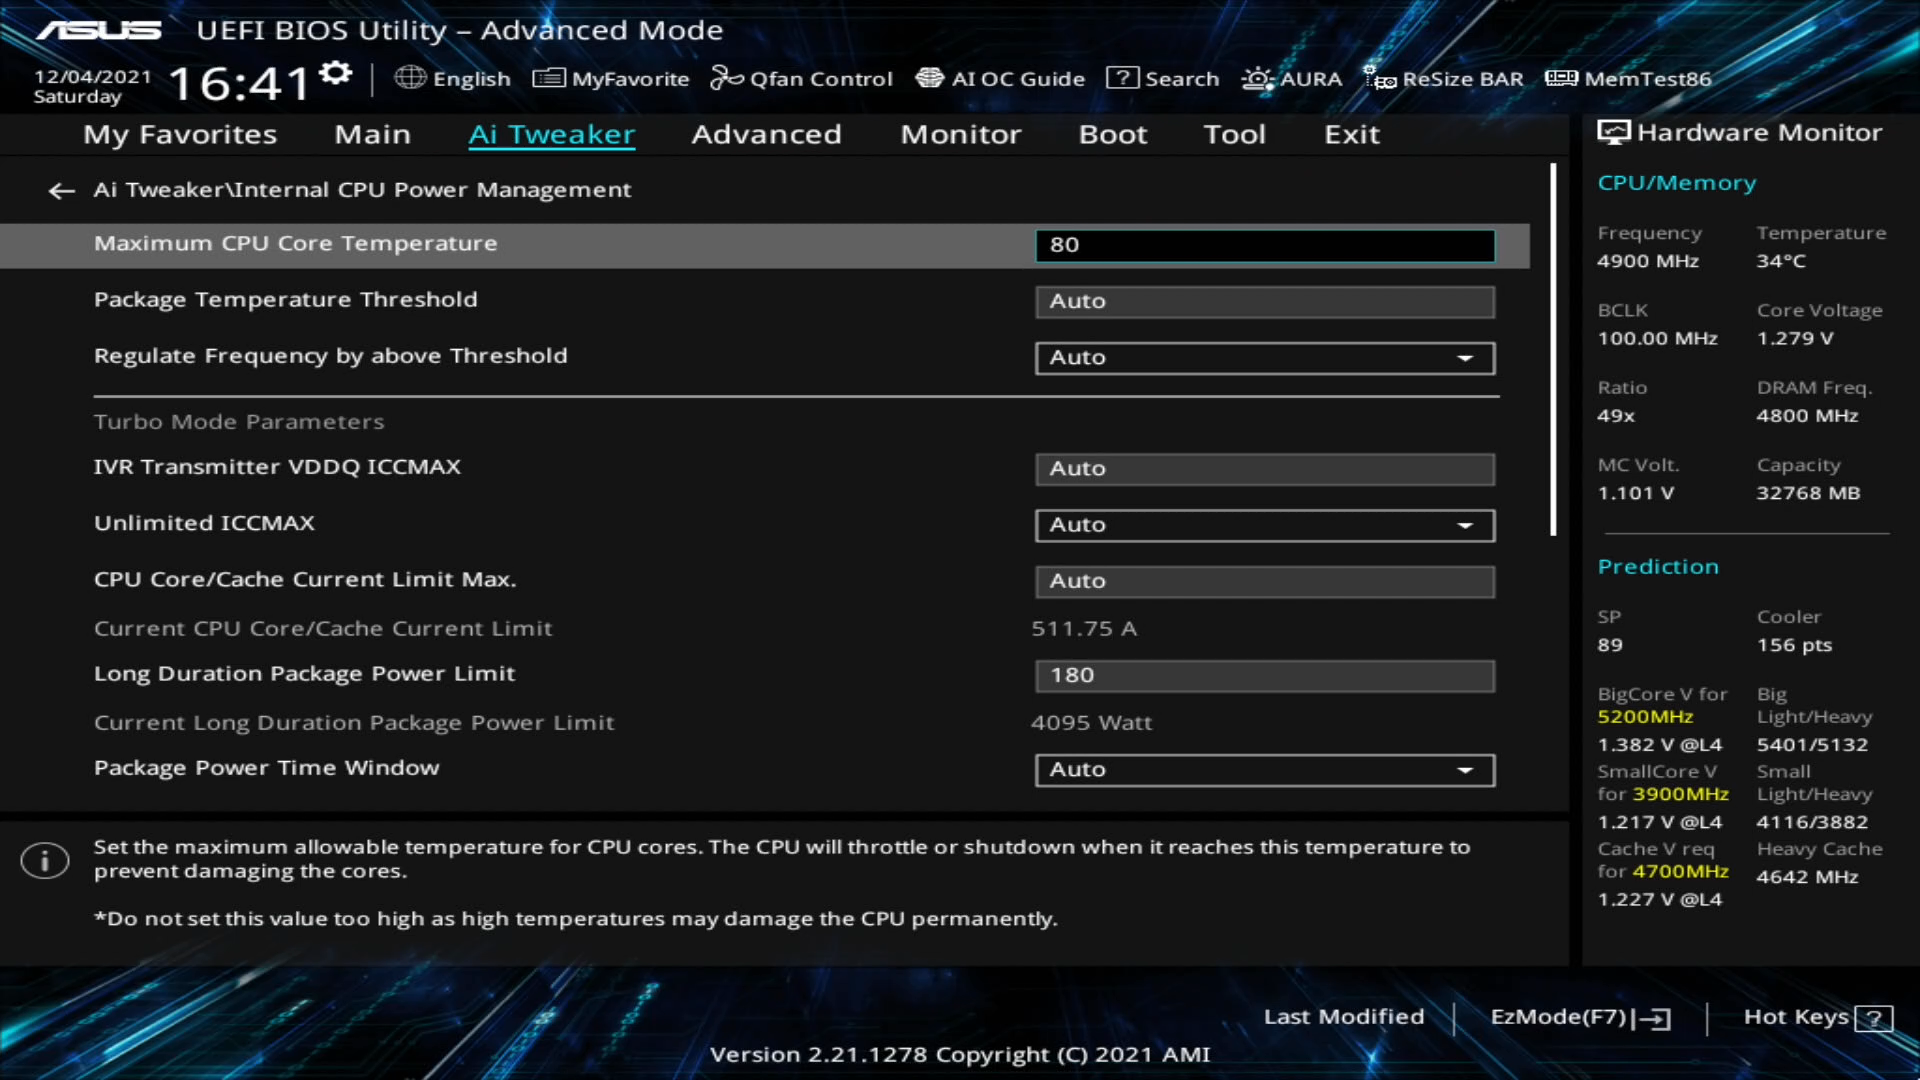Click the 156 pts cooler score
The width and height of the screenshot is (1920, 1080).
(1794, 645)
